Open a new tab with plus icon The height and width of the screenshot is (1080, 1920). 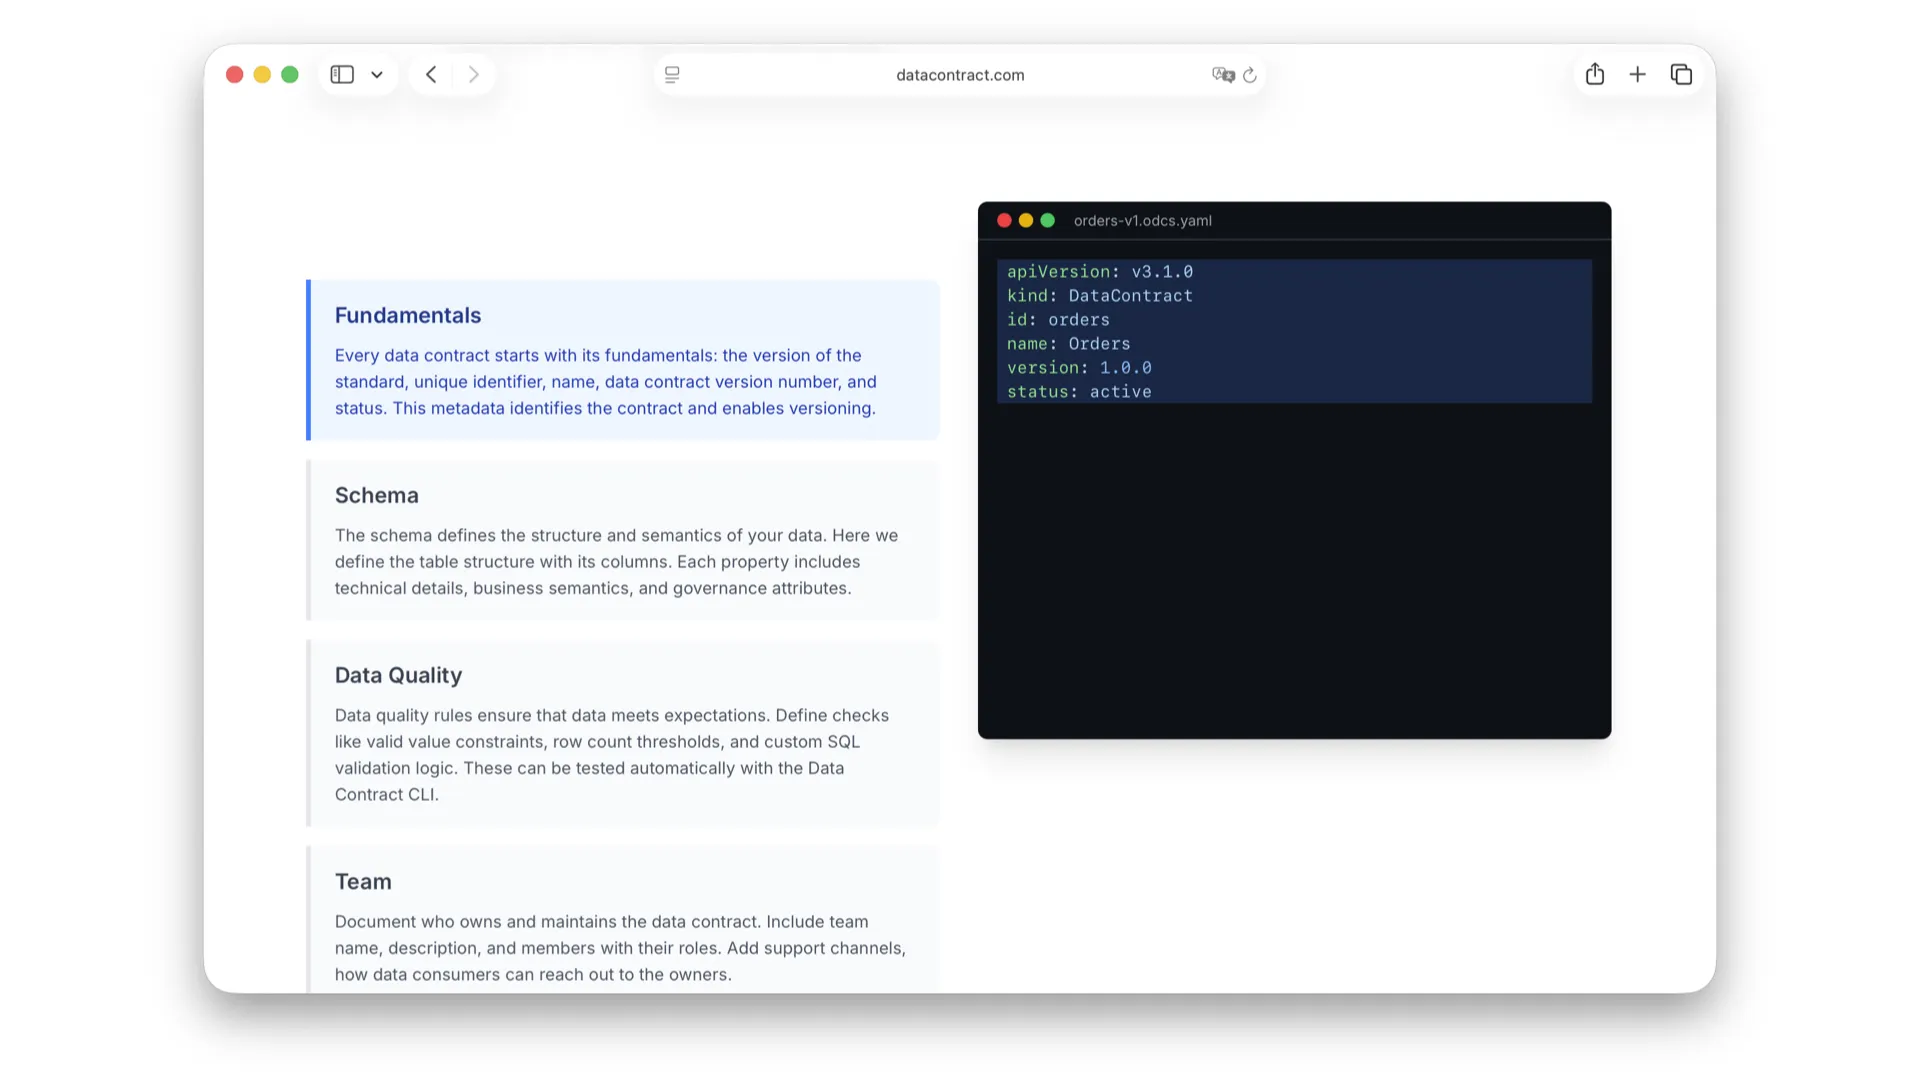1637,75
